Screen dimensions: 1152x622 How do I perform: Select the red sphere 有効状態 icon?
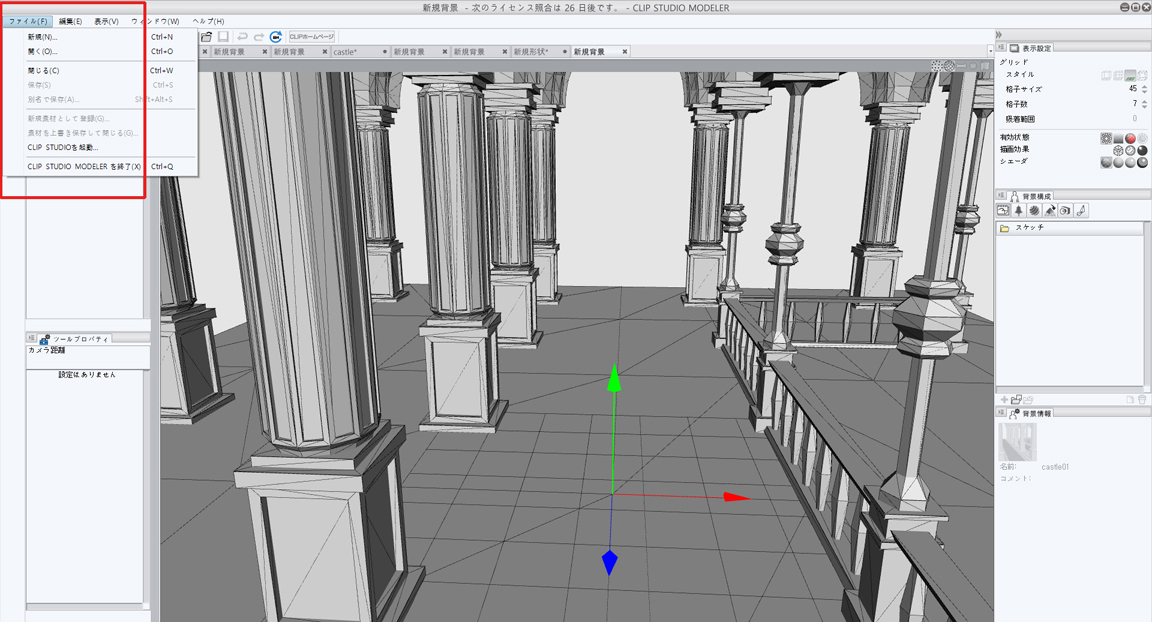1130,139
